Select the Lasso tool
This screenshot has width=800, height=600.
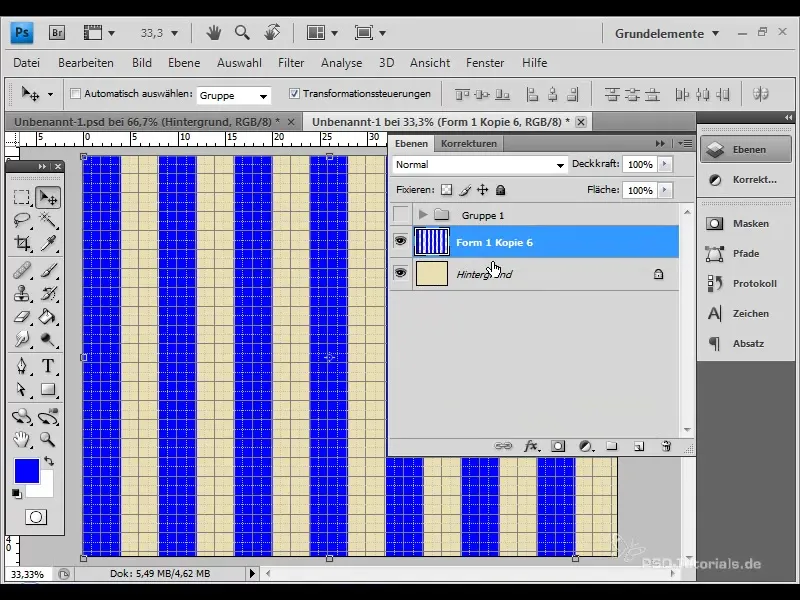pos(21,220)
